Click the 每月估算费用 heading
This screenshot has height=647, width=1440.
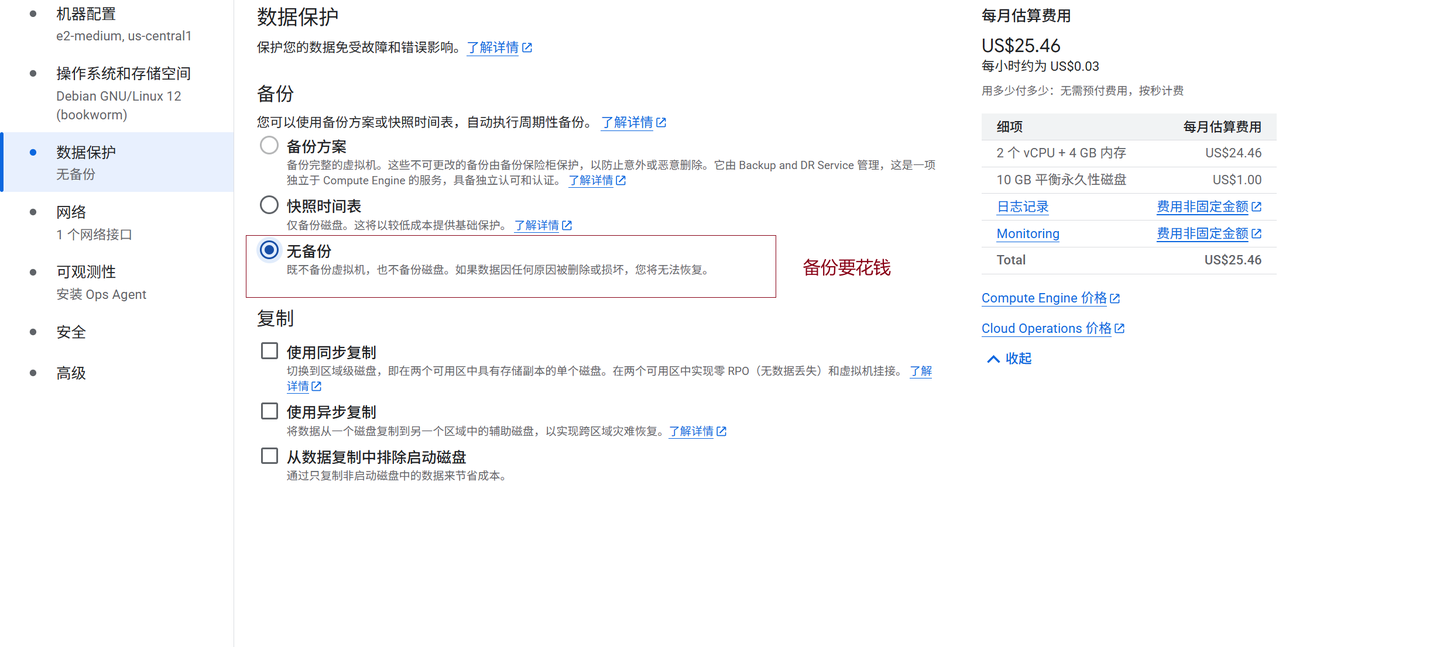click(1026, 15)
